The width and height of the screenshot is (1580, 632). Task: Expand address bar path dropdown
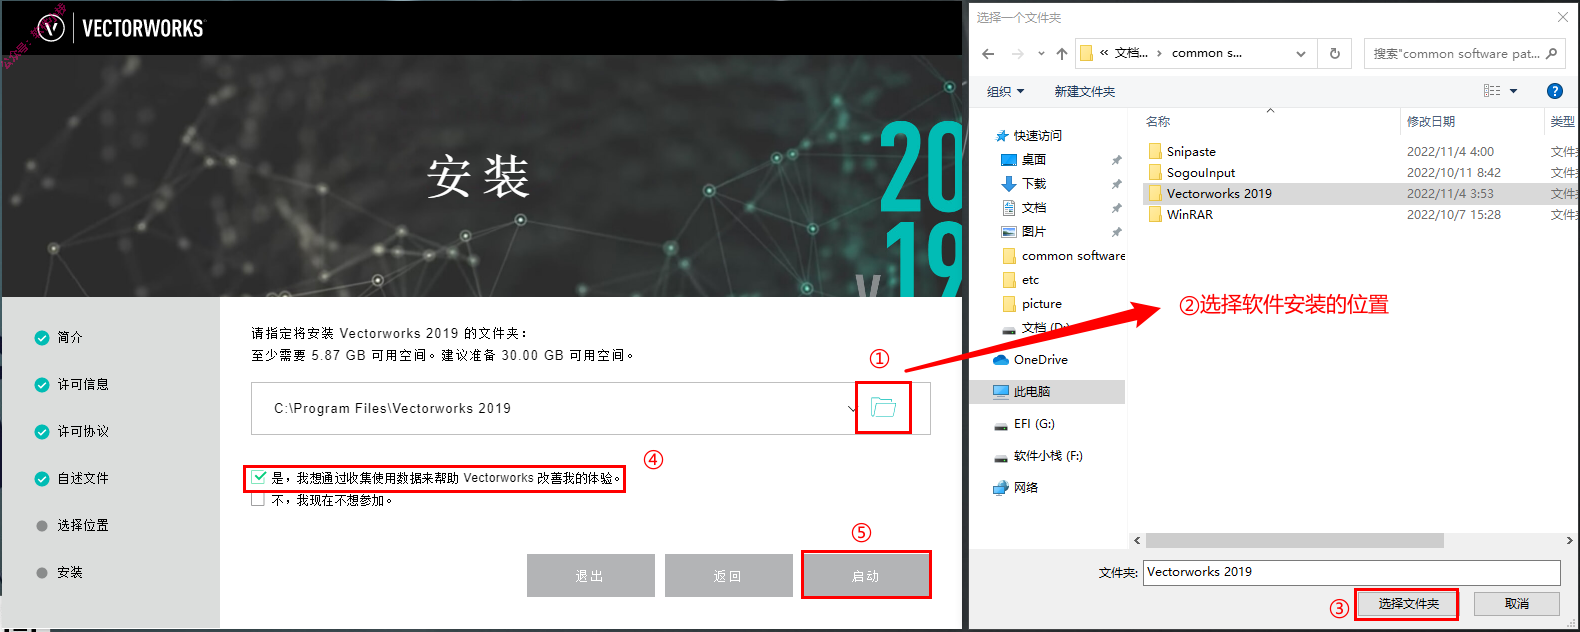click(x=1301, y=54)
